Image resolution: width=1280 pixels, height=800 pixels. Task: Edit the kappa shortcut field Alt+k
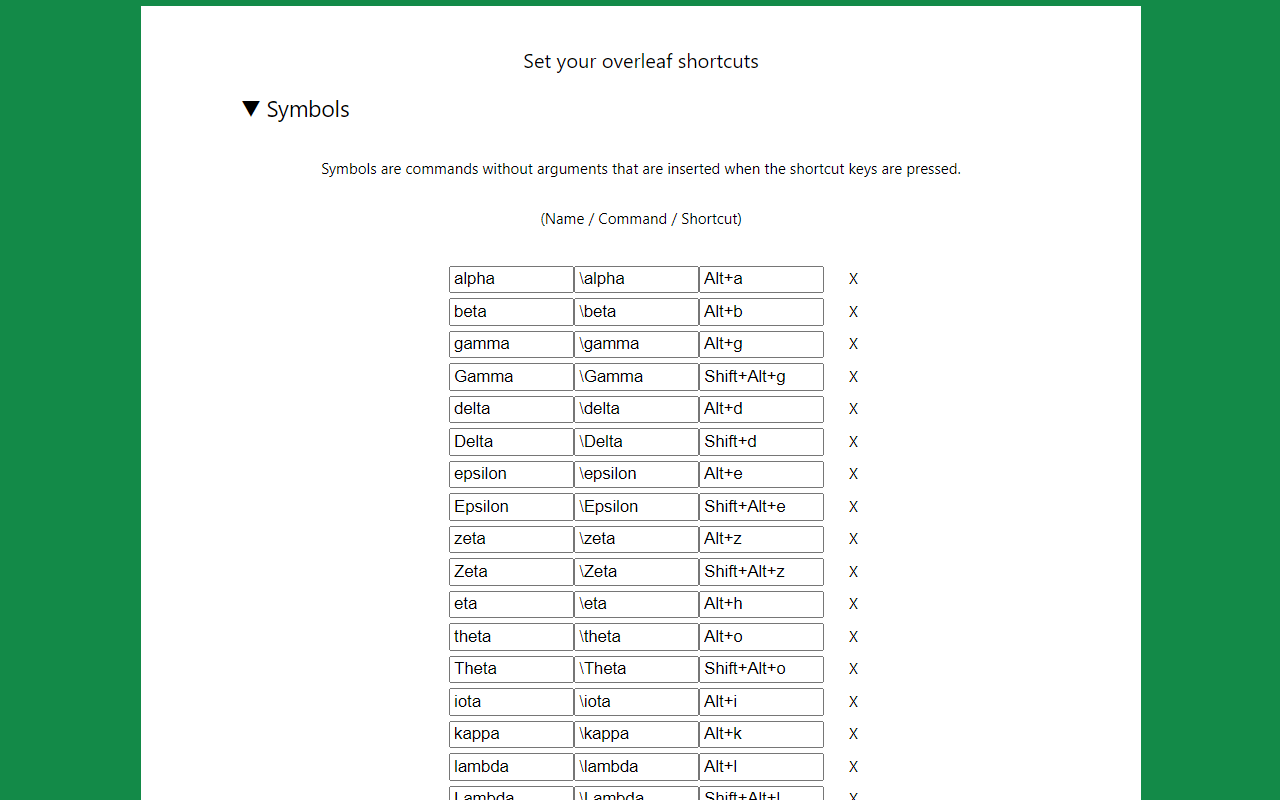click(761, 734)
